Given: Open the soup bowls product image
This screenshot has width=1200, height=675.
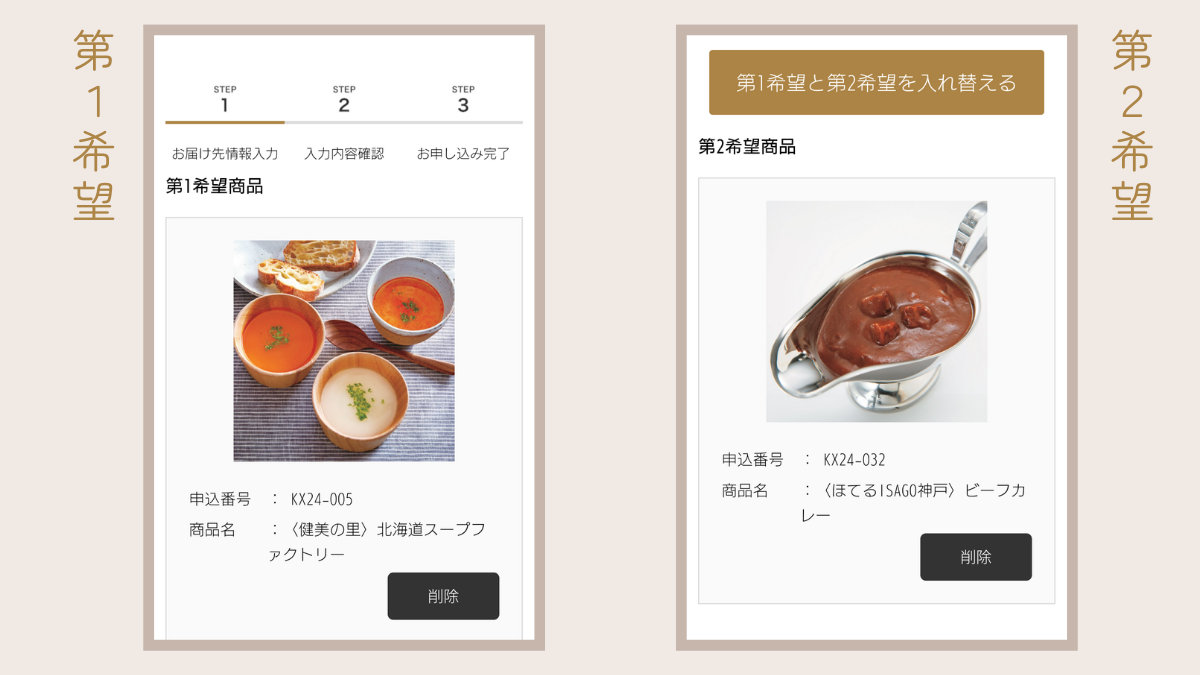Looking at the screenshot, I should click(x=344, y=351).
